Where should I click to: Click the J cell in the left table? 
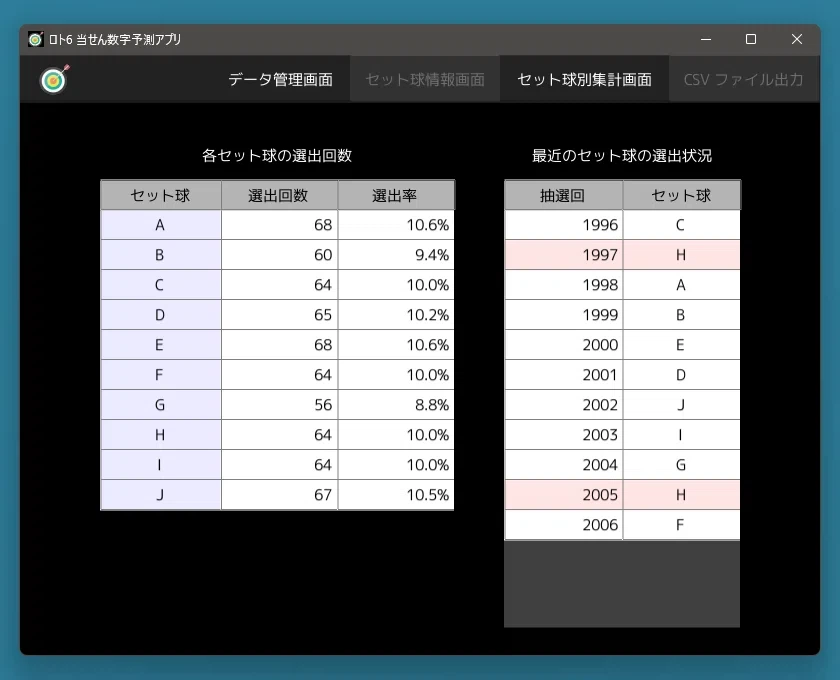coord(161,495)
